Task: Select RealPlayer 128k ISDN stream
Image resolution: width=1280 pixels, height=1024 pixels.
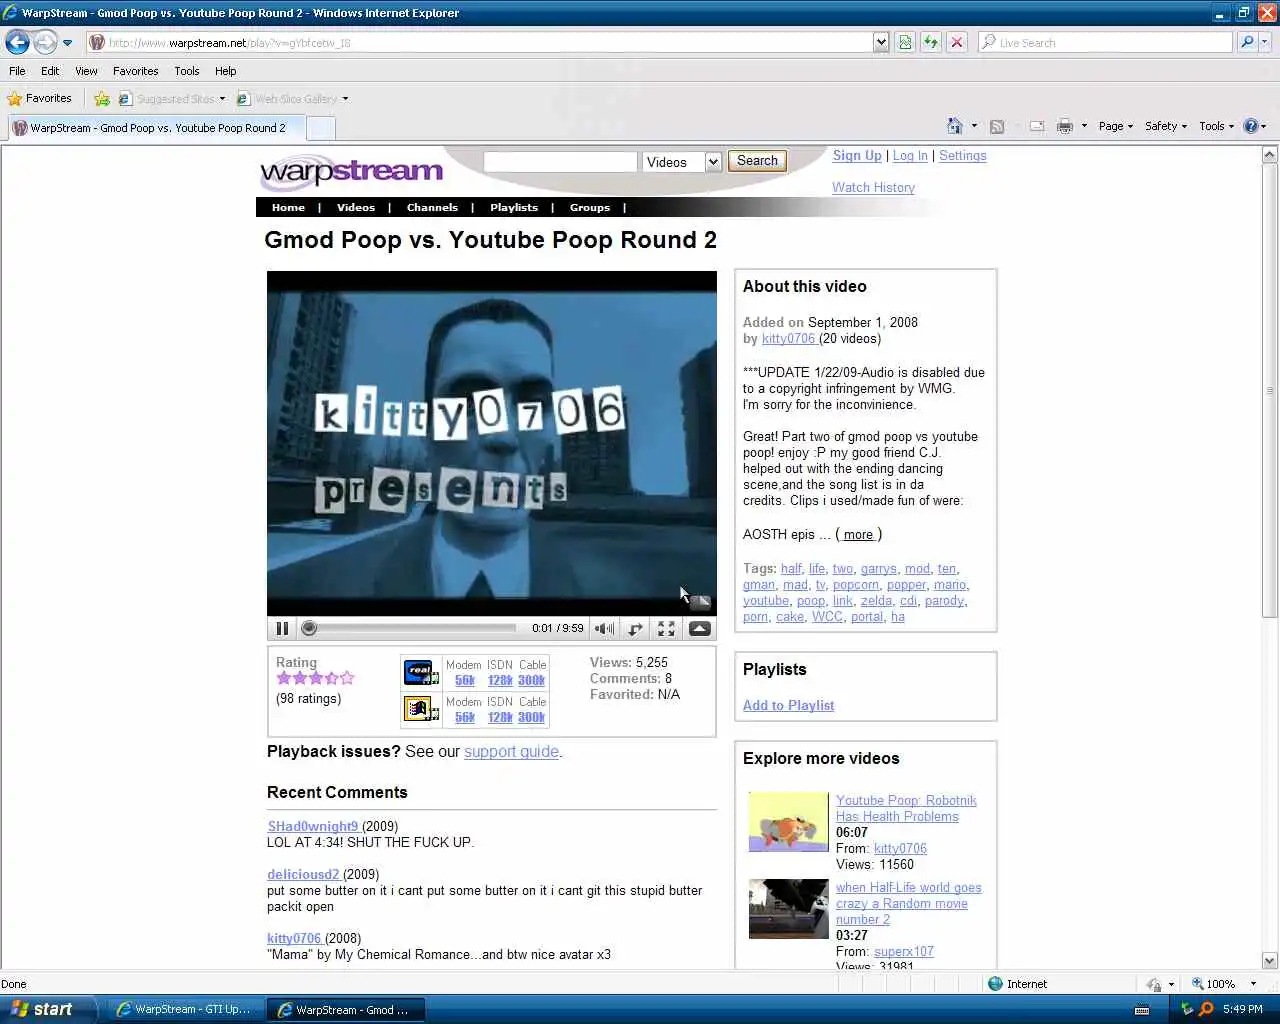Action: pyautogui.click(x=500, y=681)
